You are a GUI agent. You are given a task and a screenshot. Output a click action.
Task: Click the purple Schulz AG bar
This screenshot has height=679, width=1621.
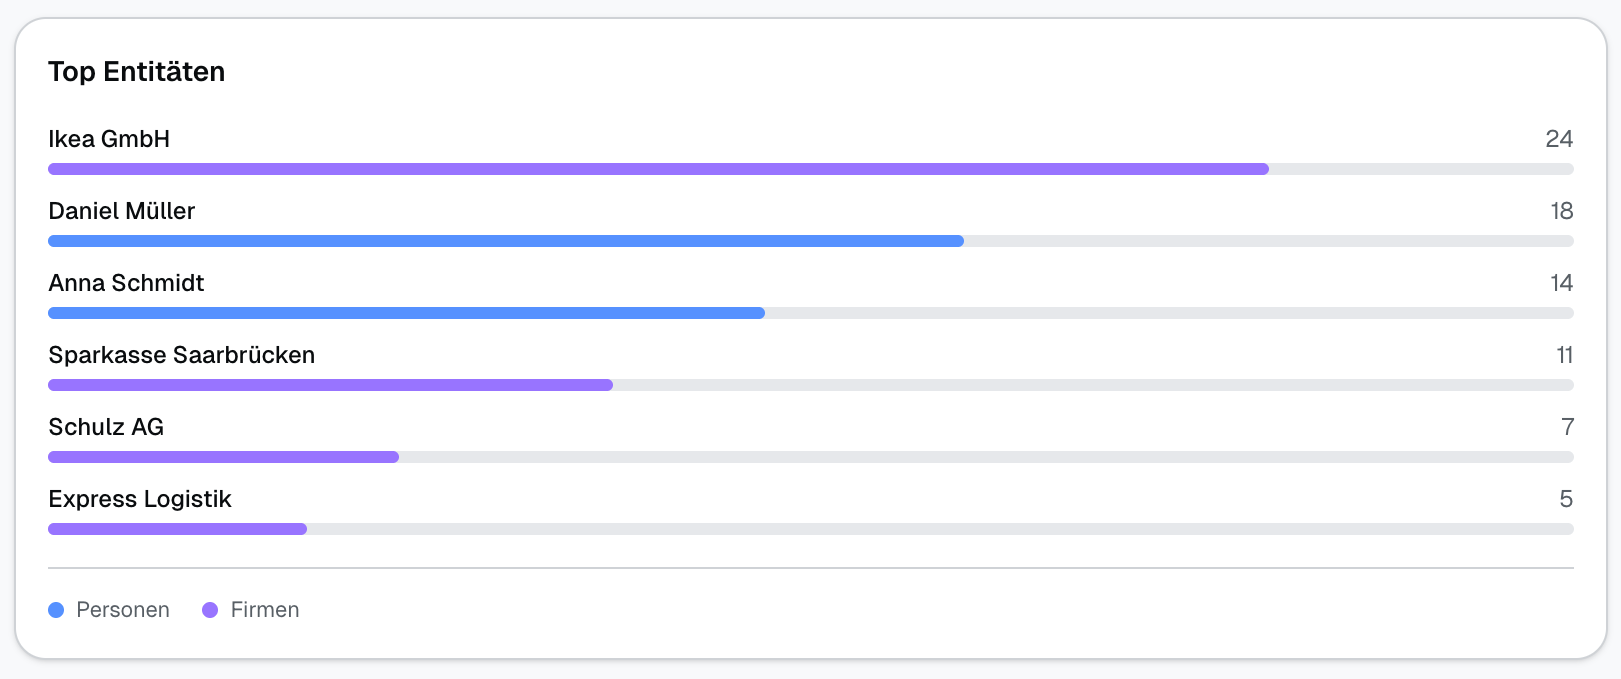tap(223, 457)
